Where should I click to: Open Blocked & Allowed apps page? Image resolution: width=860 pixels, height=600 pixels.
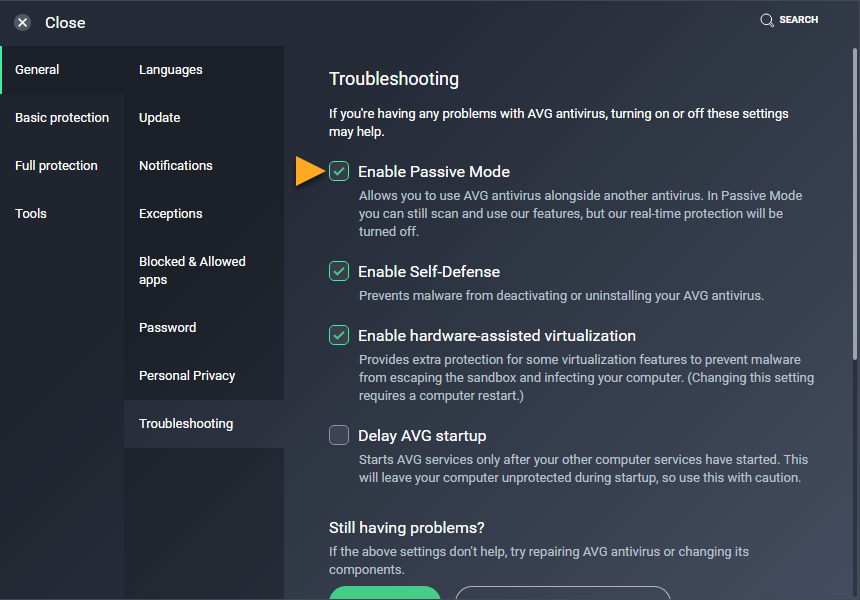pos(204,270)
